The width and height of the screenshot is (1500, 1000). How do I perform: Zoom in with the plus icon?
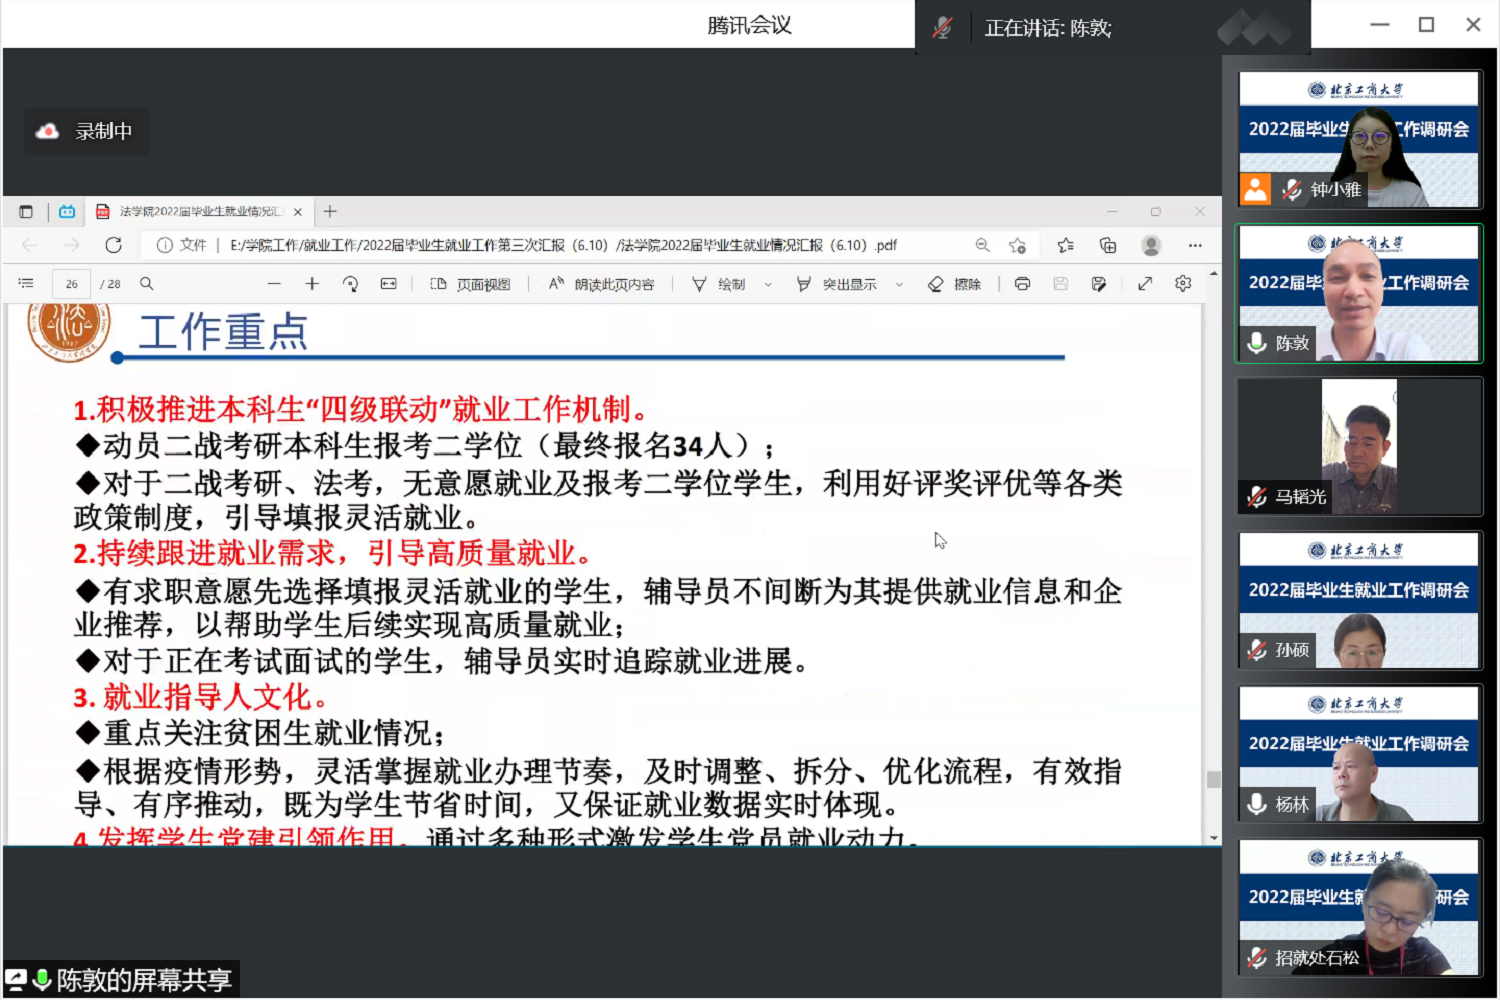point(312,284)
